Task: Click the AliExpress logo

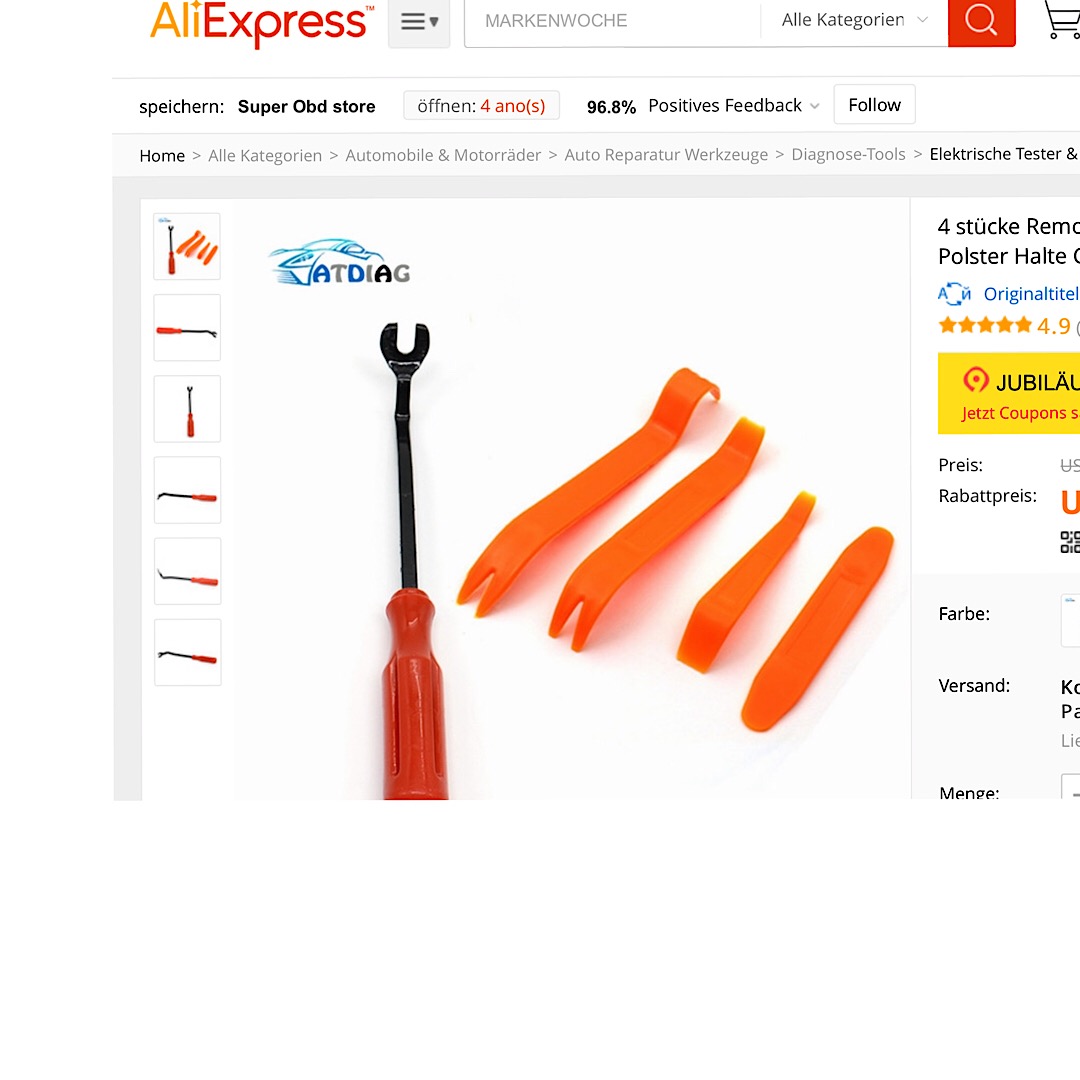Action: point(262,23)
